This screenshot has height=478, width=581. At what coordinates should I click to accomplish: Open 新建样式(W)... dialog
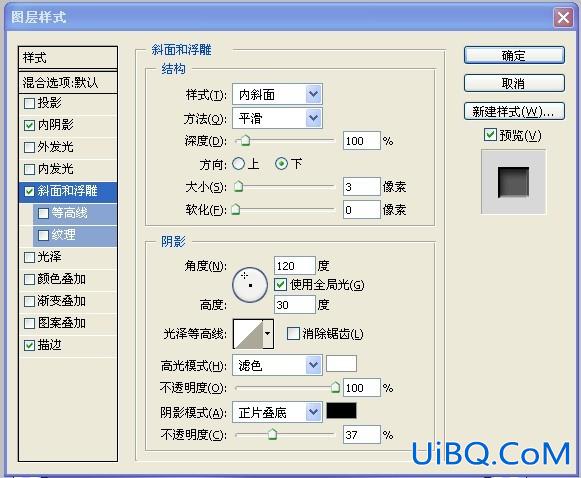[x=514, y=111]
